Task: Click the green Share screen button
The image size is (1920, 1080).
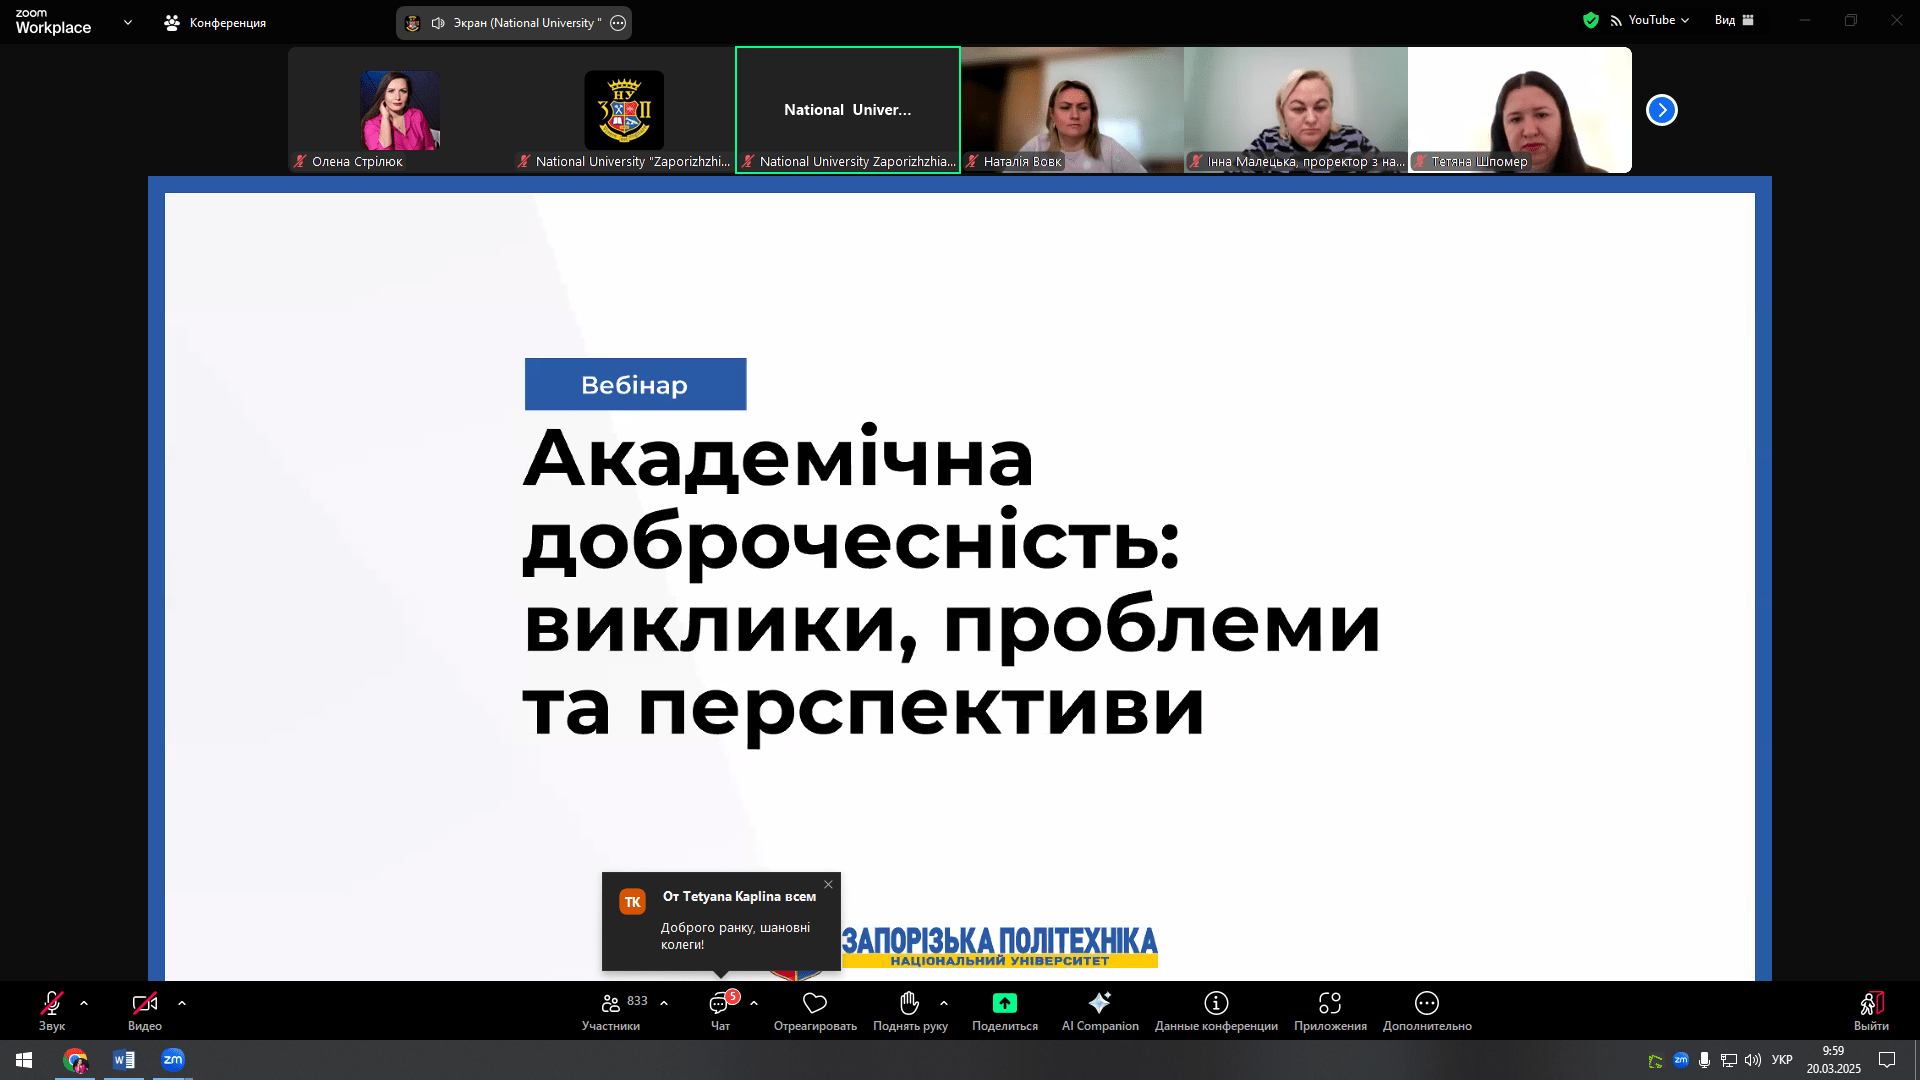Action: 1004,1003
